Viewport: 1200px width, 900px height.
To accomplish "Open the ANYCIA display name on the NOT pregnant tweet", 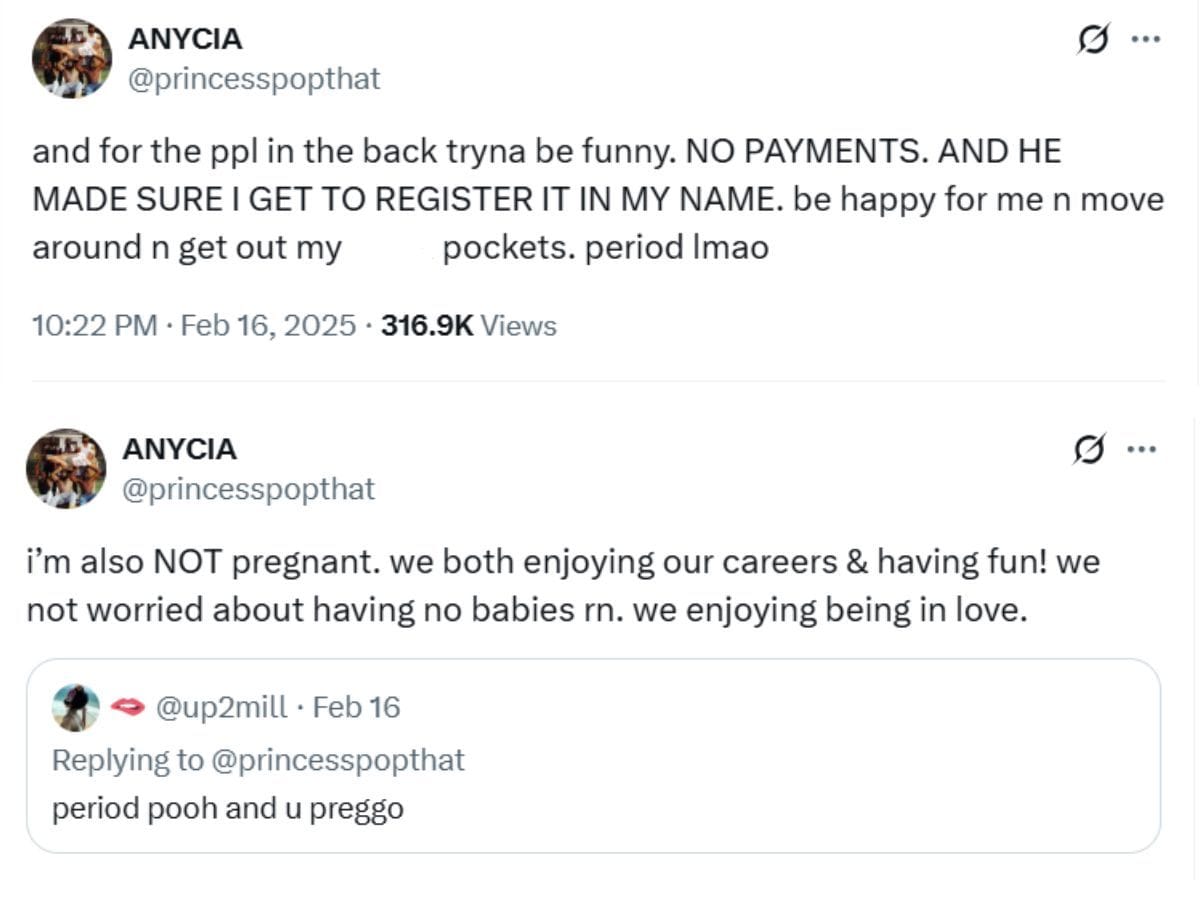I will [x=179, y=449].
